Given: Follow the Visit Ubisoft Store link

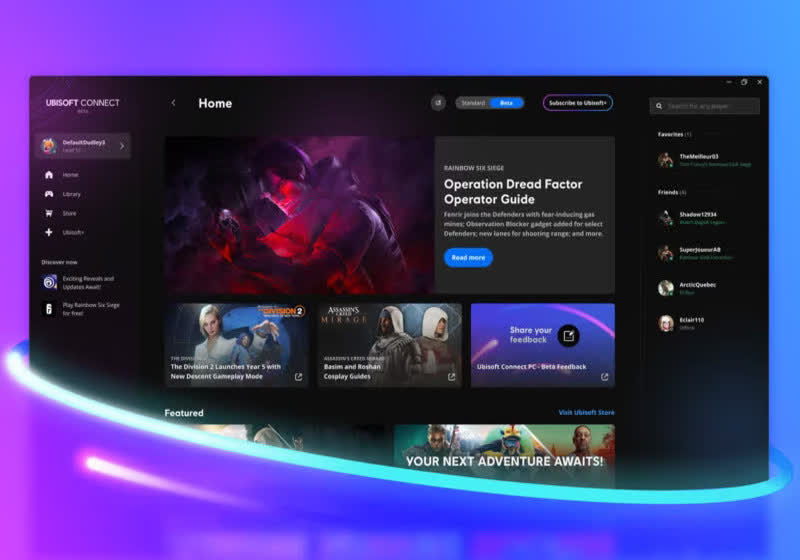Looking at the screenshot, I should 586,413.
